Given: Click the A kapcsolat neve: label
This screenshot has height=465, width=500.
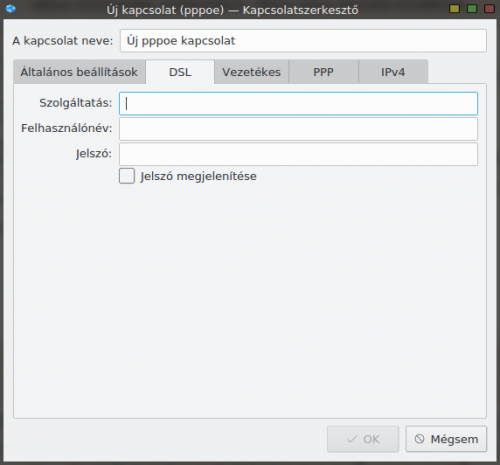Looking at the screenshot, I should [63, 41].
